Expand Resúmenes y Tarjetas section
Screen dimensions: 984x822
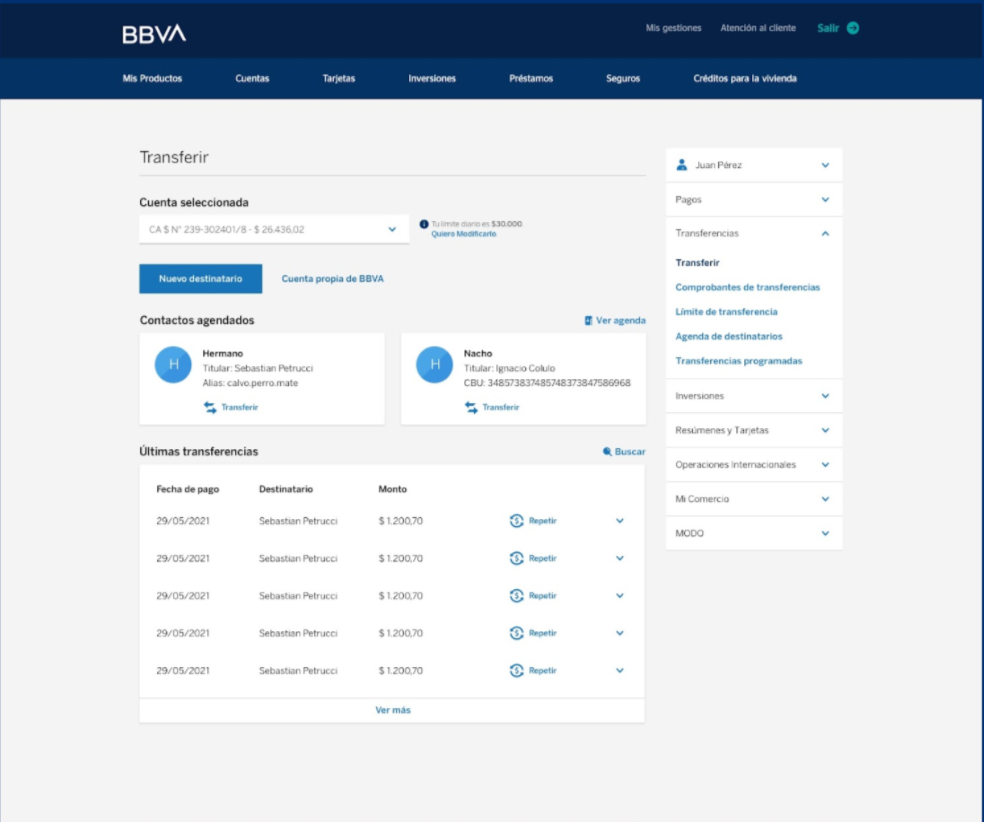825,430
